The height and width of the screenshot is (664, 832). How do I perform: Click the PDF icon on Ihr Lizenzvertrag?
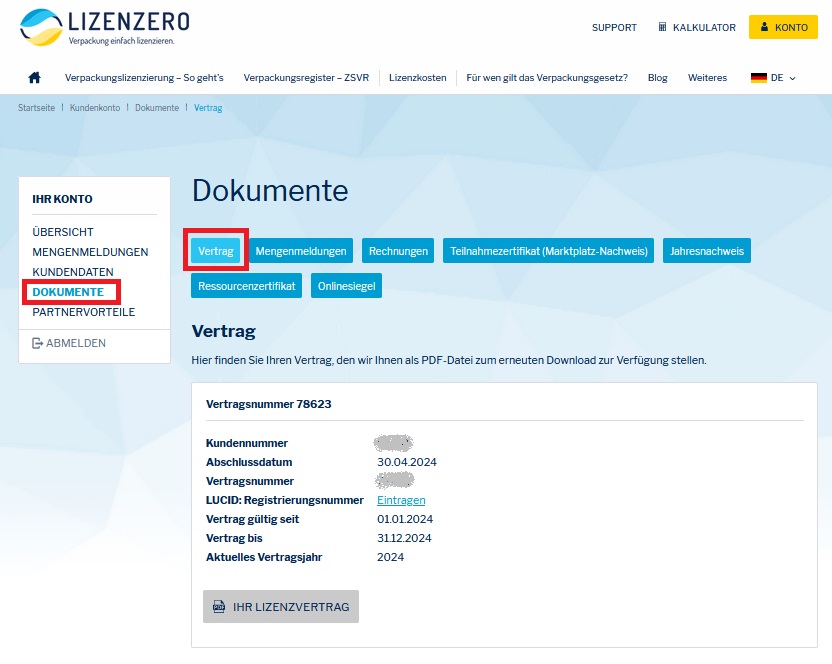pyautogui.click(x=219, y=606)
